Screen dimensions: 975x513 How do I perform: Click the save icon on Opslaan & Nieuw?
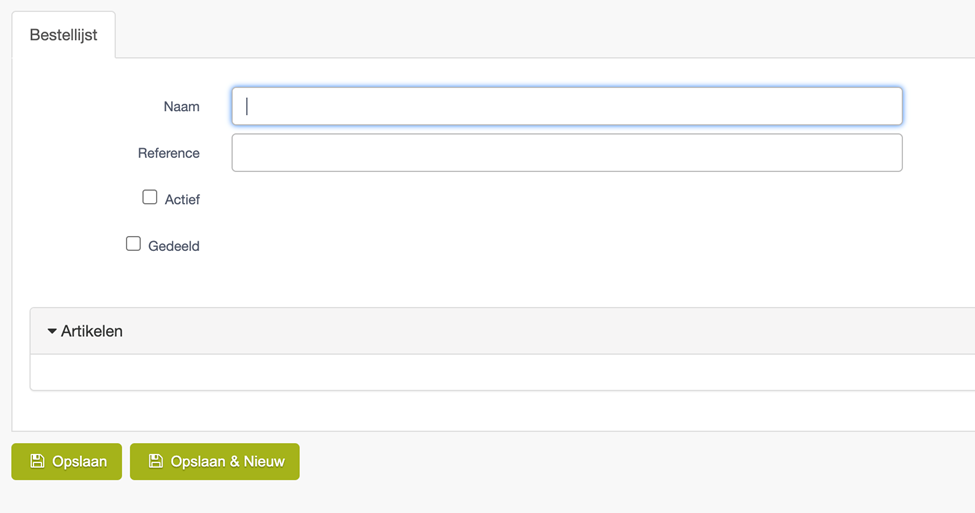tap(155, 461)
